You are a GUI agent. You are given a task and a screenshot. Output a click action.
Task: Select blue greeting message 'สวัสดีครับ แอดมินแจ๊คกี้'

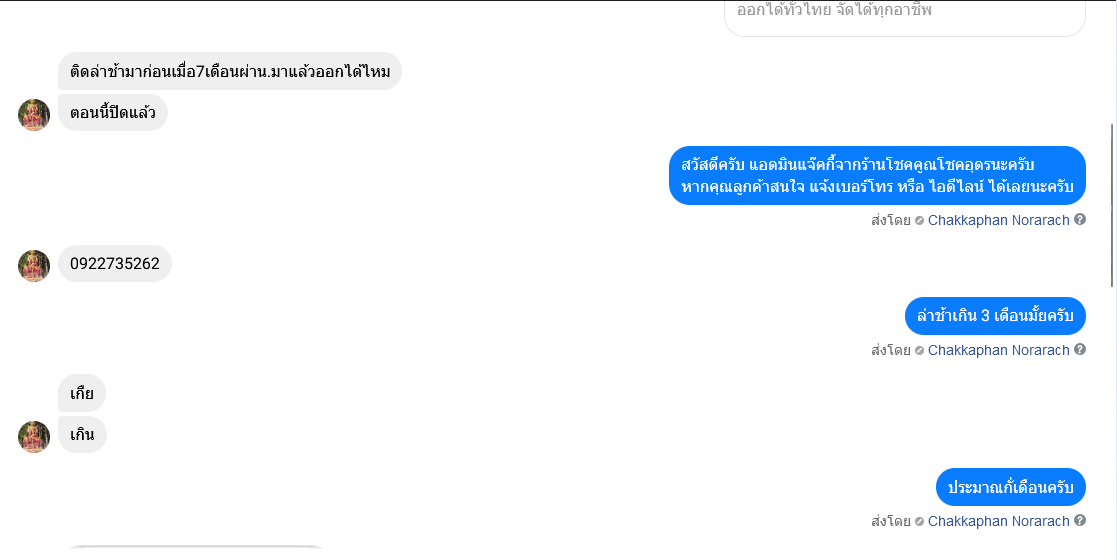click(x=877, y=175)
